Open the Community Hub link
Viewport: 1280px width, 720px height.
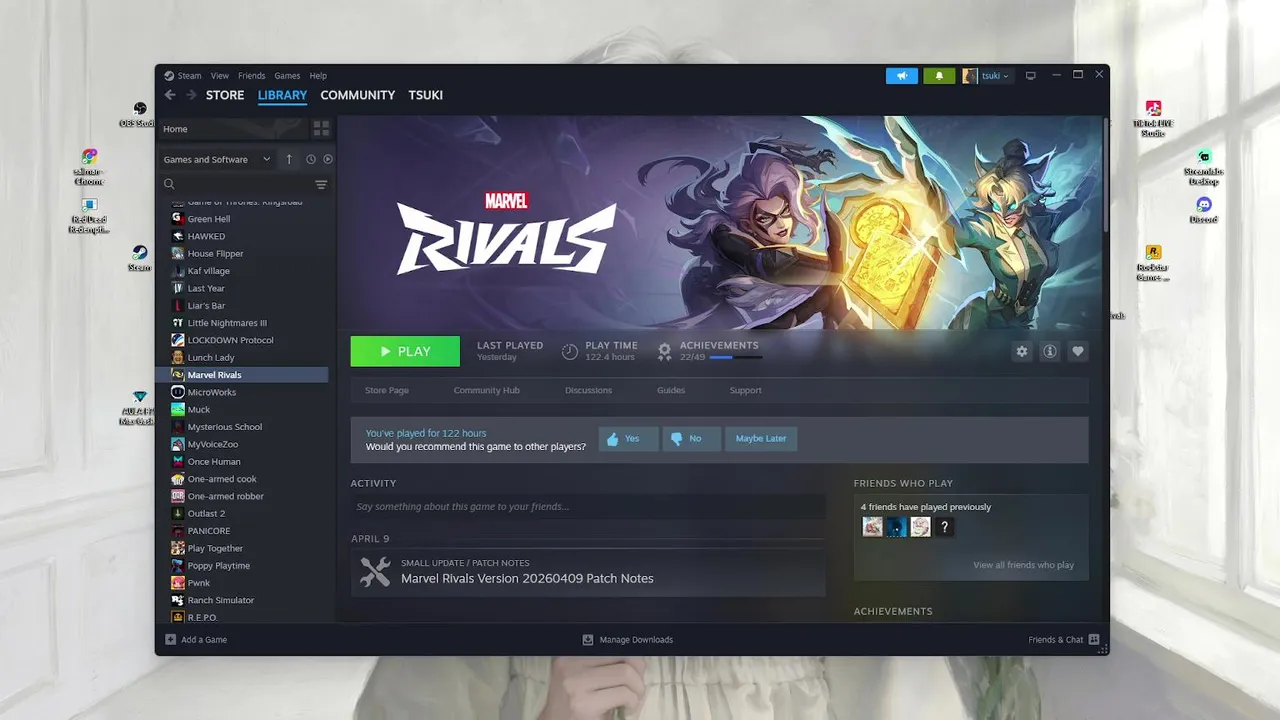(487, 390)
